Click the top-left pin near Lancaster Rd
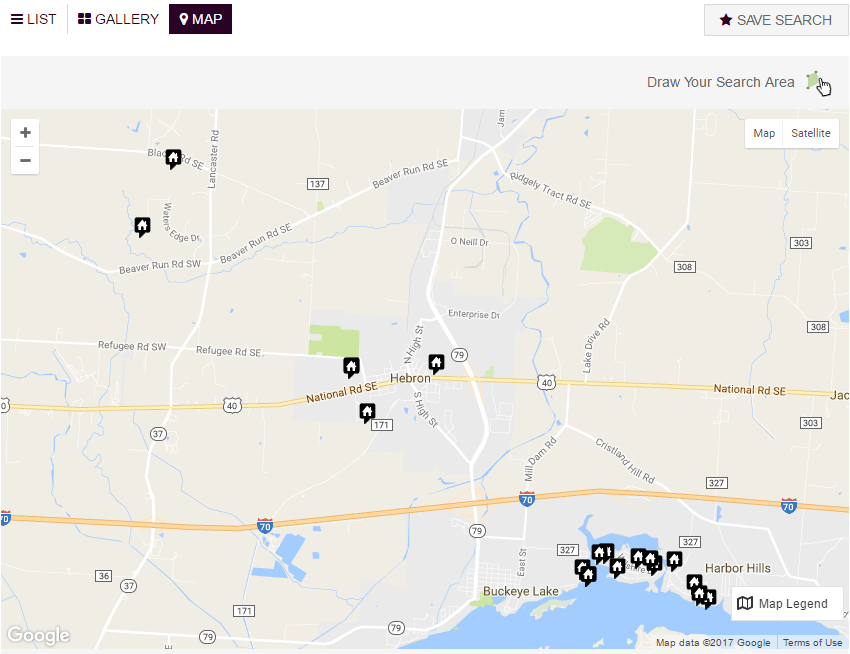850x654 pixels. (172, 158)
